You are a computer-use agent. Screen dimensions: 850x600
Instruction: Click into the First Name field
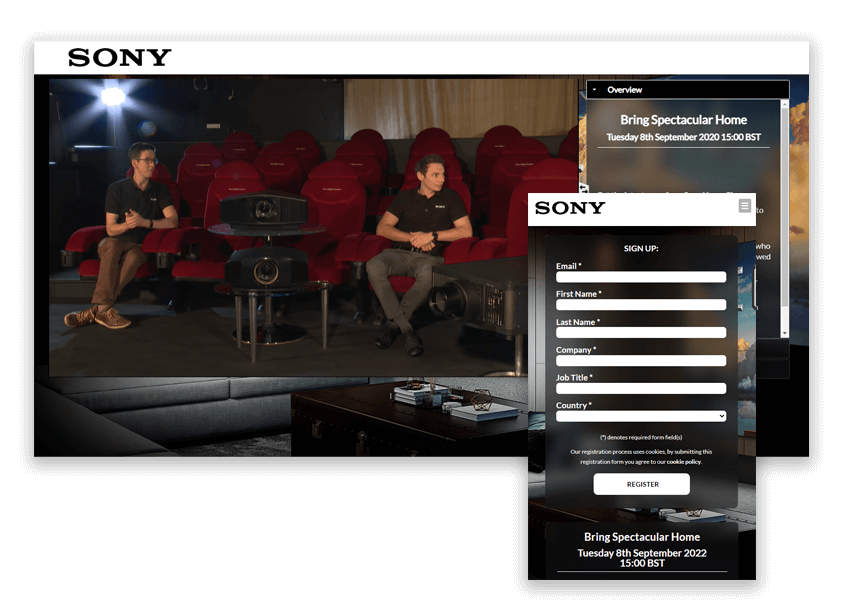[641, 305]
